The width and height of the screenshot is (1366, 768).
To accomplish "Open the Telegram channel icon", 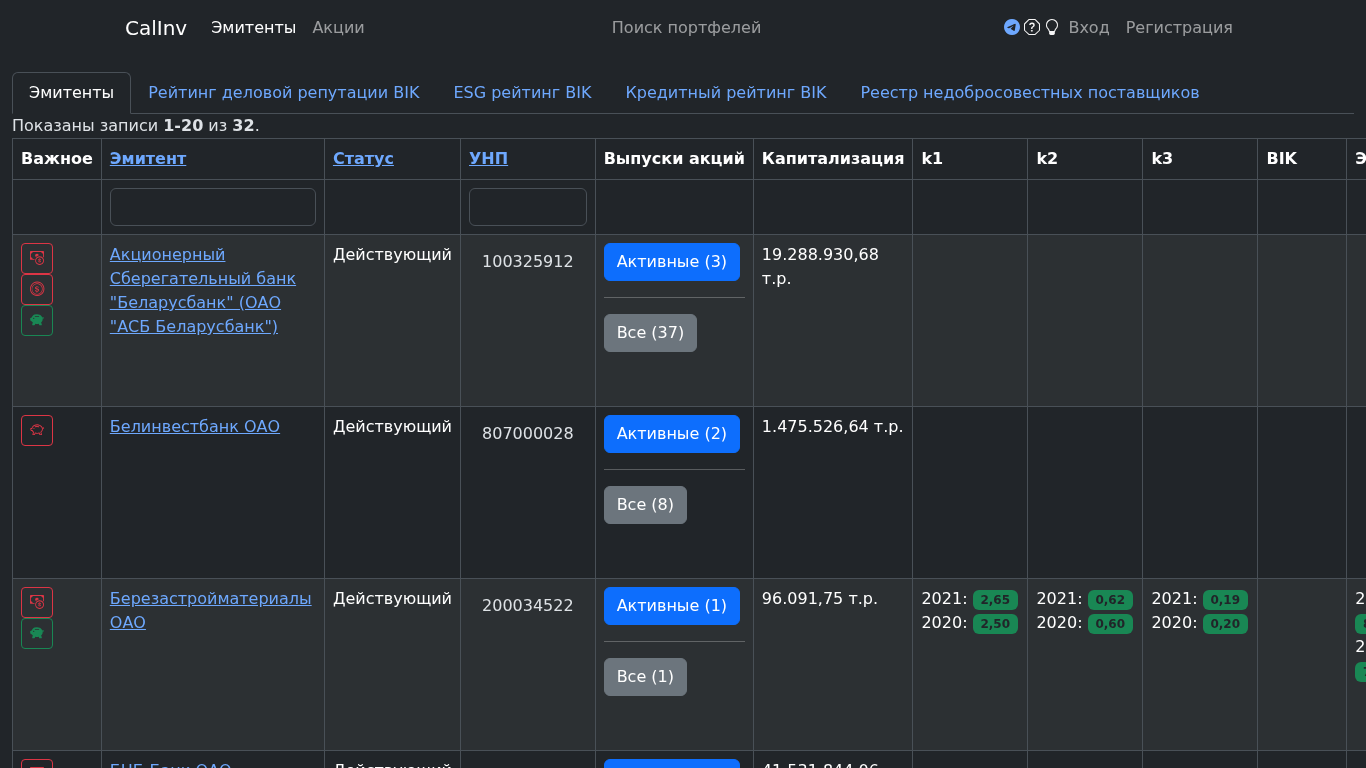I will (1012, 27).
